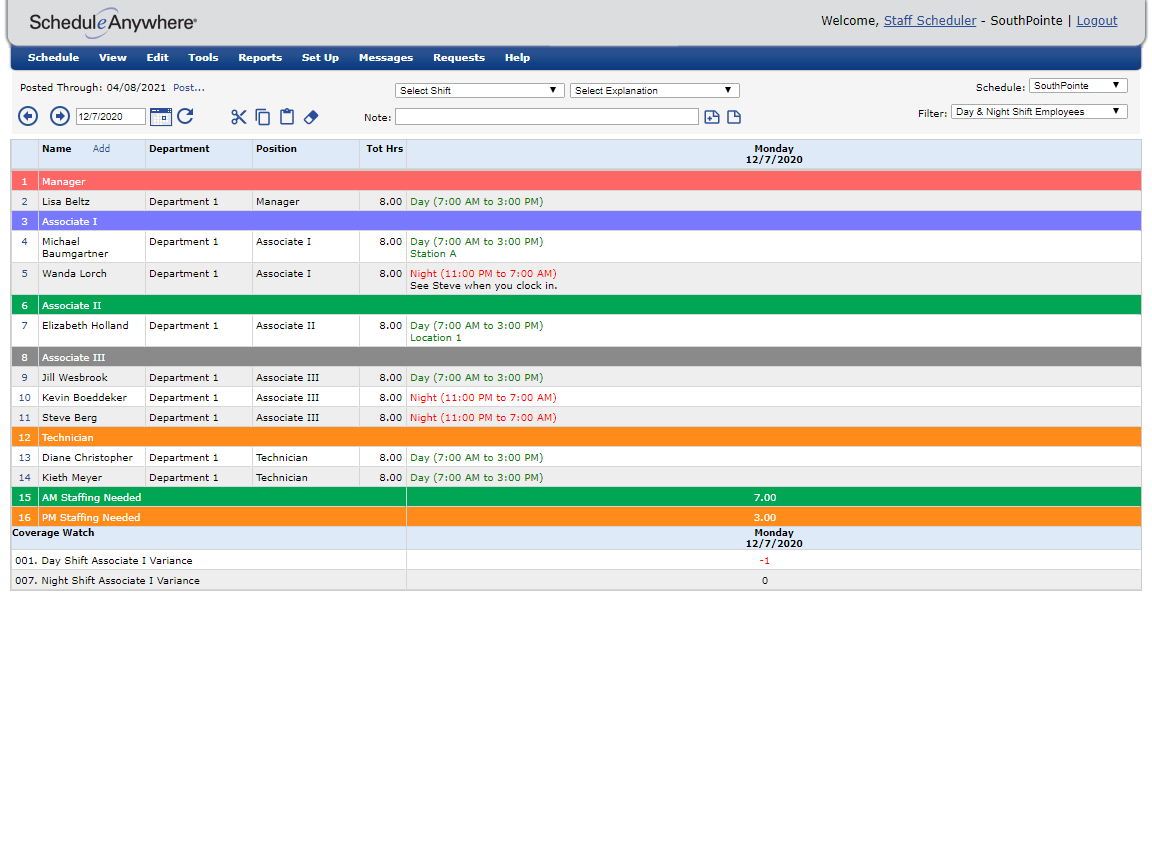Cut selection with scissors icon
The width and height of the screenshot is (1152, 864).
[238, 117]
